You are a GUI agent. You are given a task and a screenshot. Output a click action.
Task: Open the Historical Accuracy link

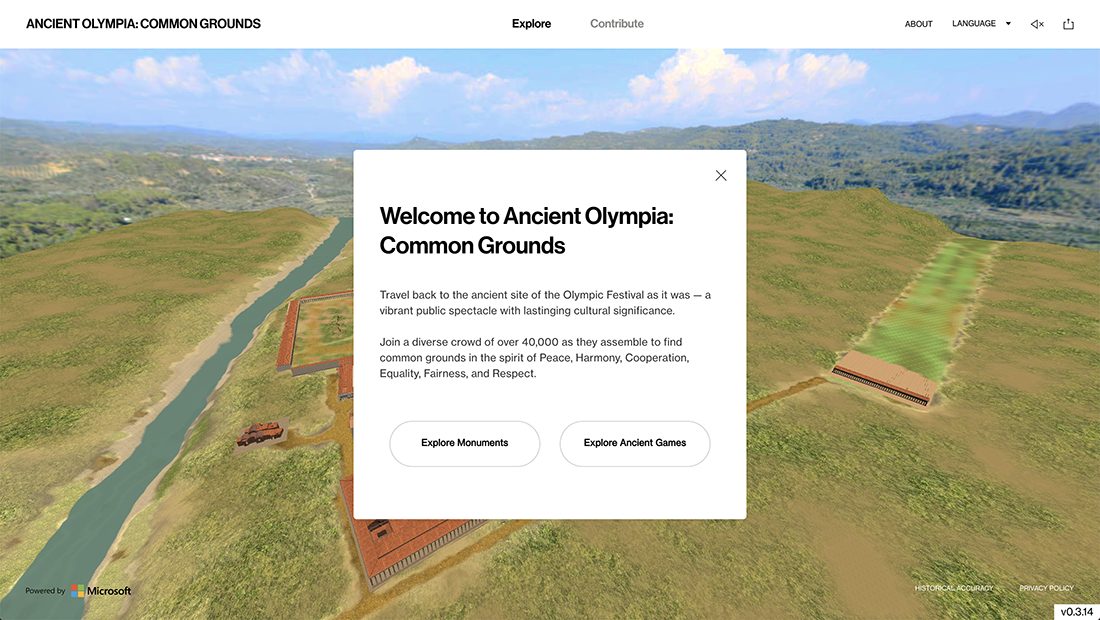pyautogui.click(x=953, y=588)
